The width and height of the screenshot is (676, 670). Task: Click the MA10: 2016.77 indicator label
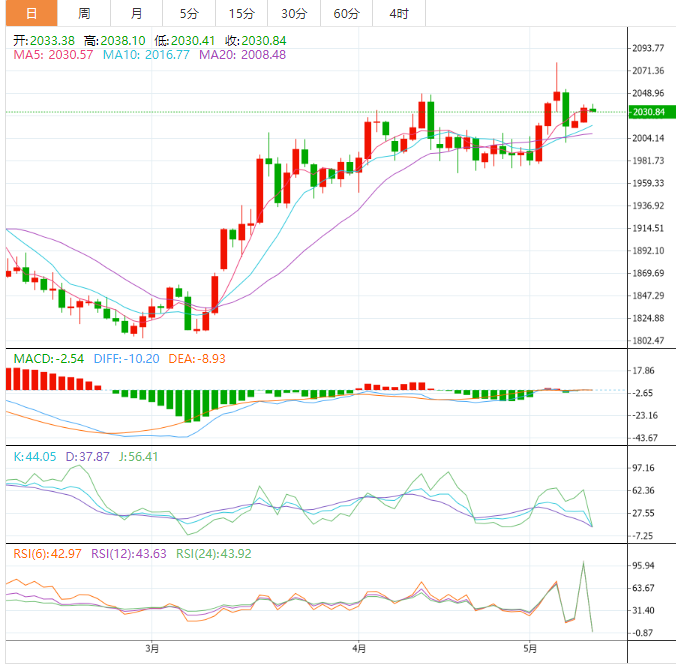(x=146, y=55)
